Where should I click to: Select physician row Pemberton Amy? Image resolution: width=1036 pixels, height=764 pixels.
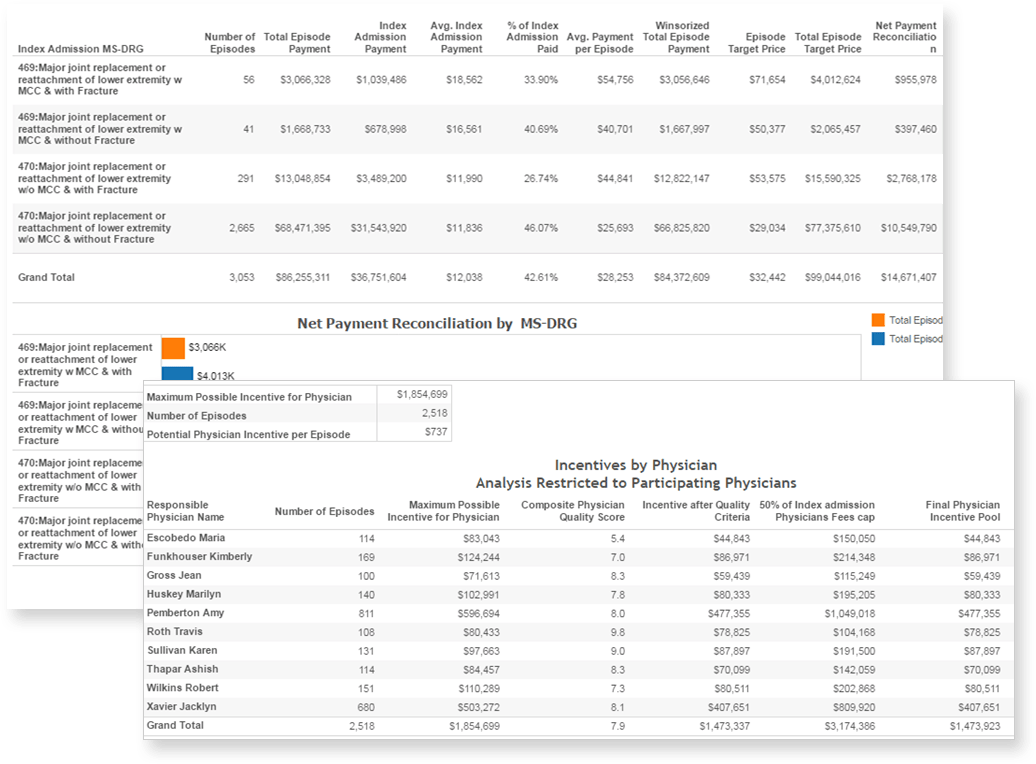186,613
